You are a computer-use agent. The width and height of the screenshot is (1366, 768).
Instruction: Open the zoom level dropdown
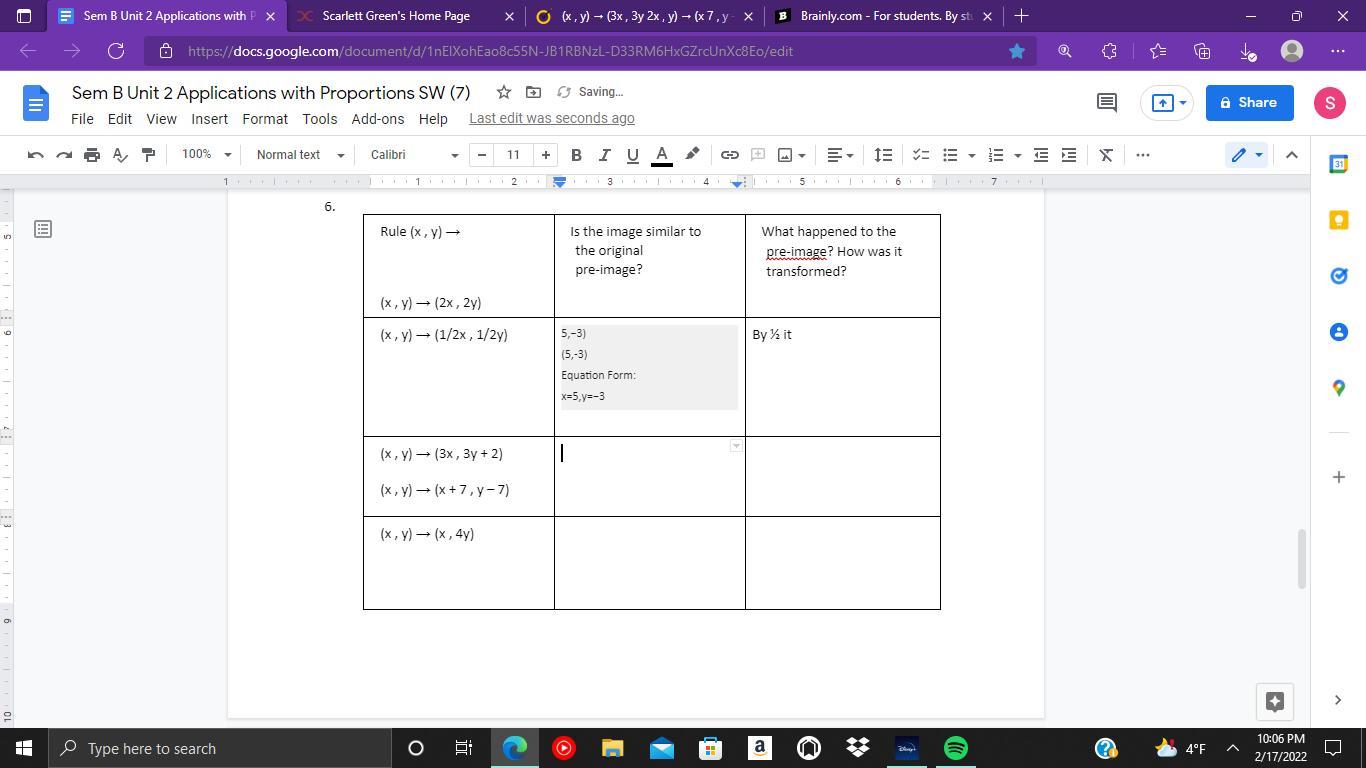206,155
